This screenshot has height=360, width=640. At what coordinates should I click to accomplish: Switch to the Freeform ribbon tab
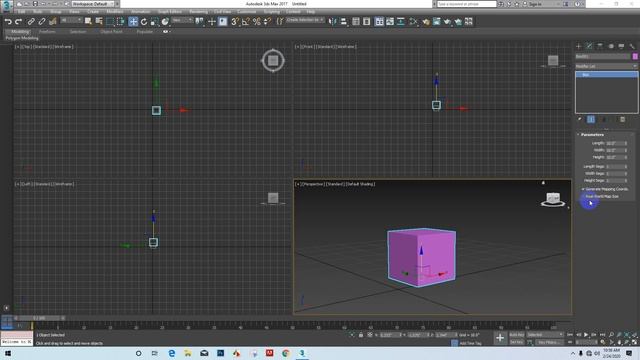point(47,31)
